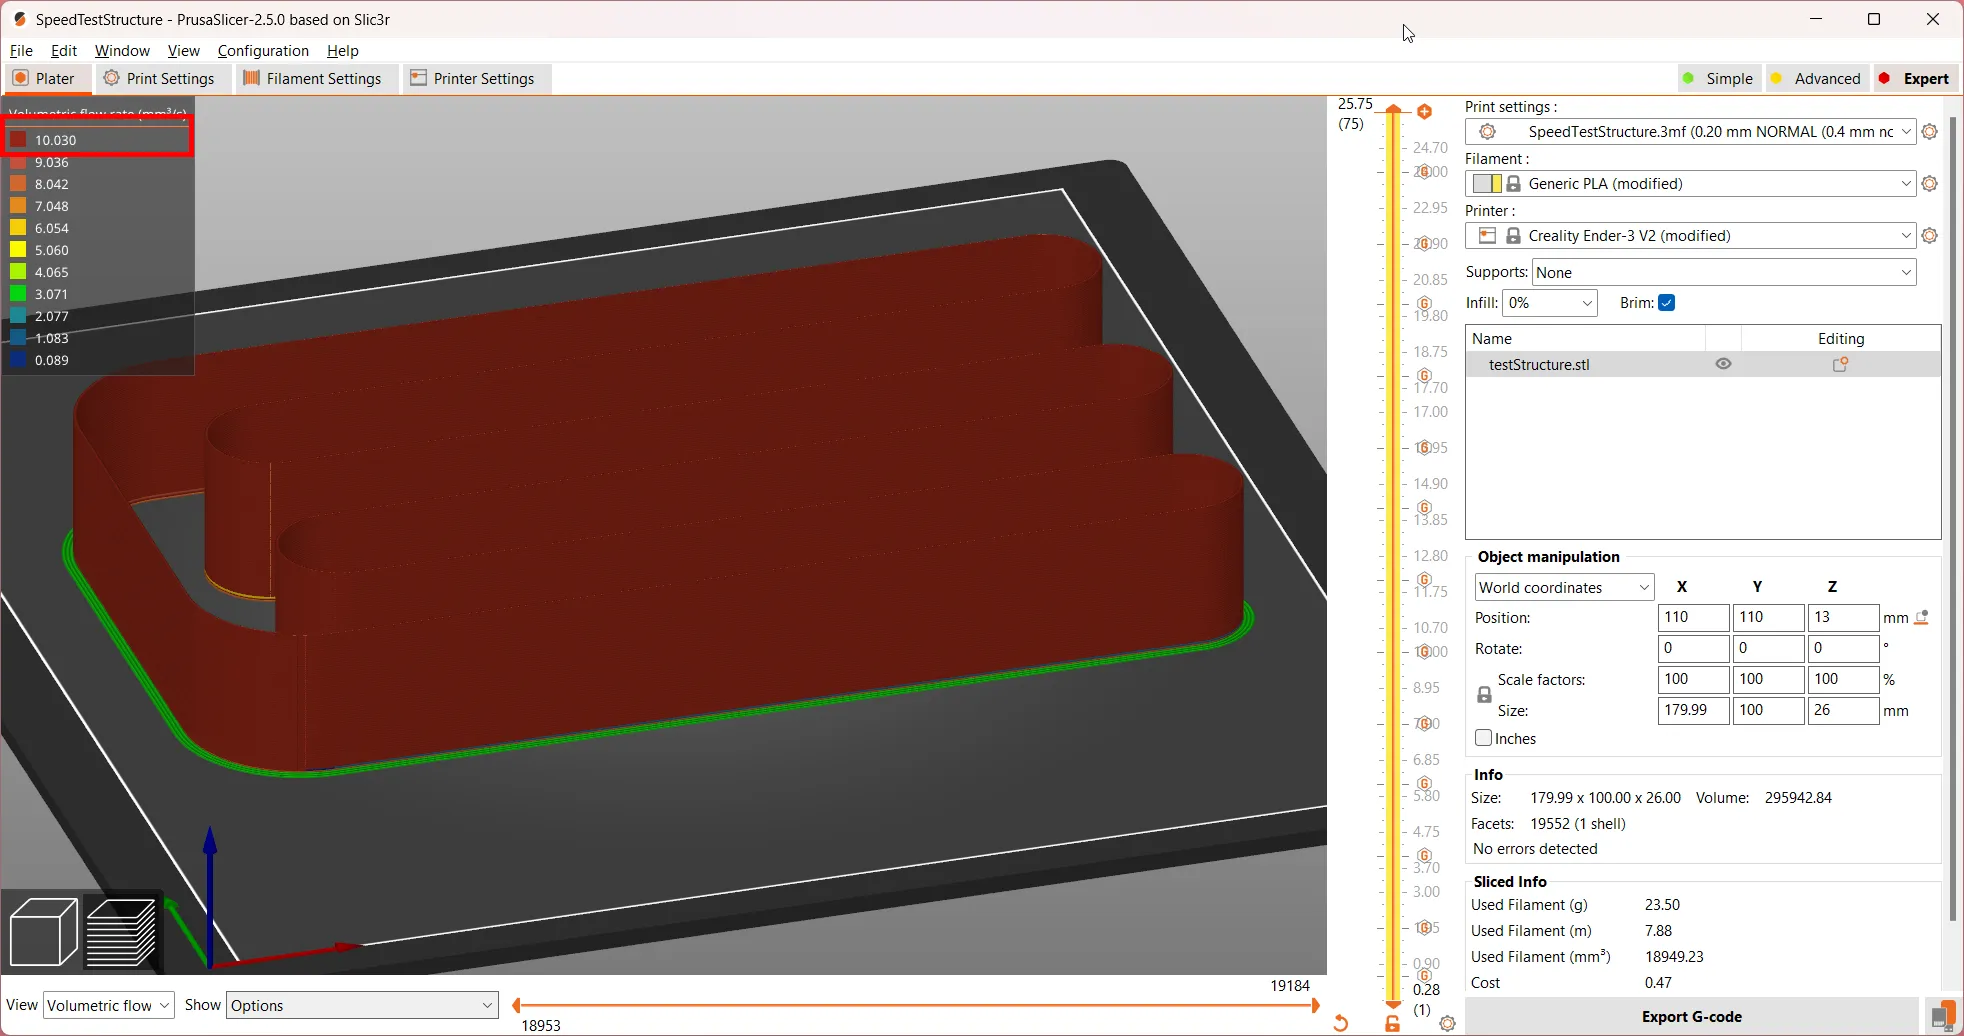
Task: Open the Supports dropdown
Action: (x=1723, y=273)
